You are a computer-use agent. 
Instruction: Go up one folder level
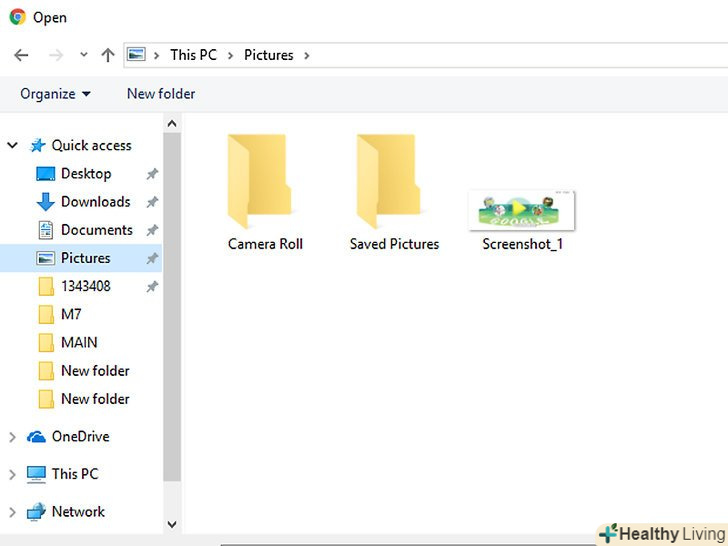click(x=108, y=55)
